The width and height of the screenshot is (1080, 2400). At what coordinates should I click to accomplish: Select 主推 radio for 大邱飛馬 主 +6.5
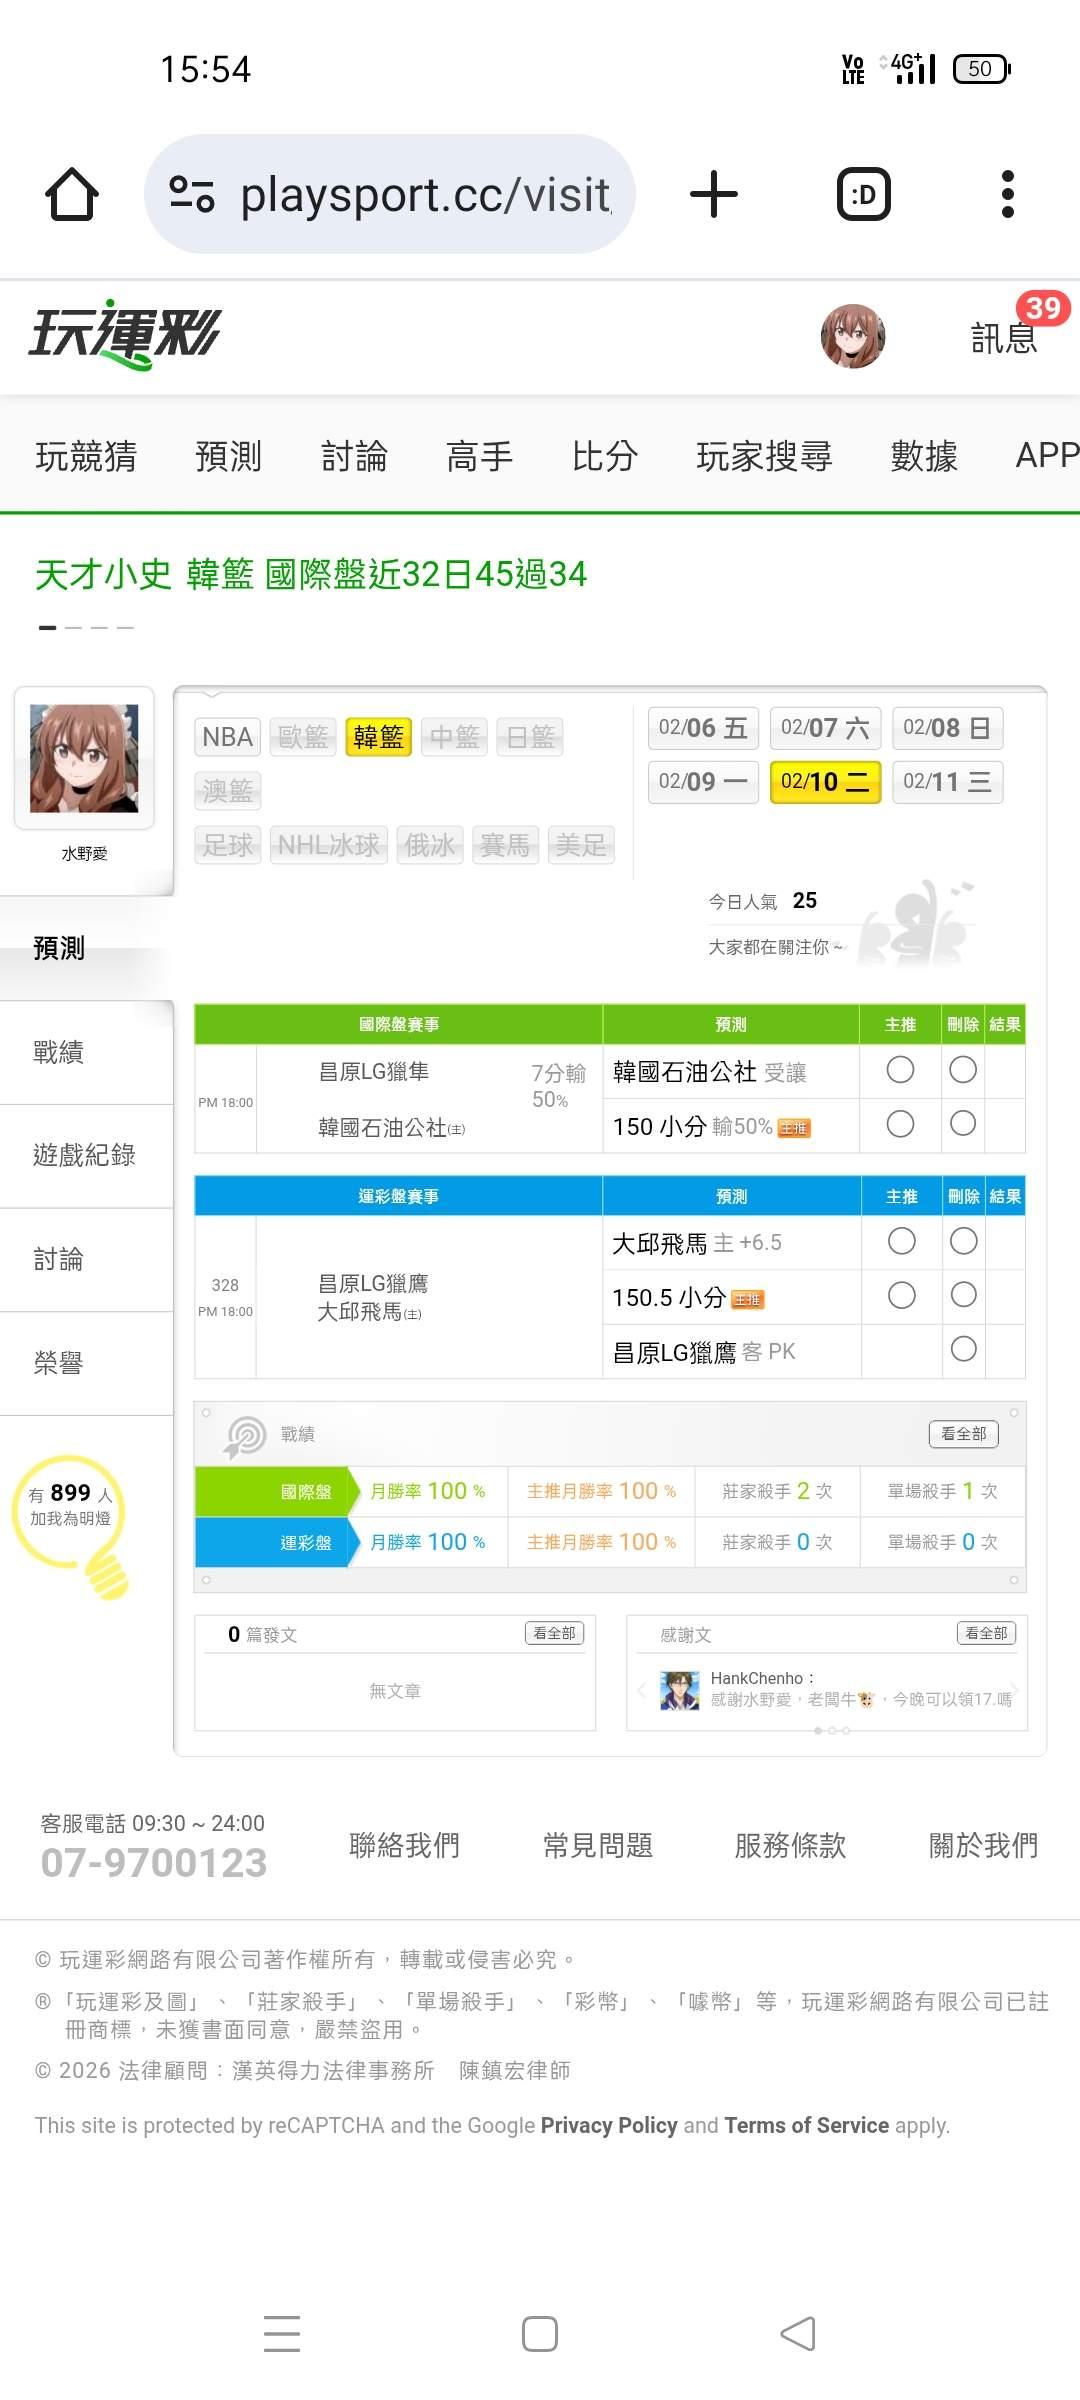(x=901, y=1242)
